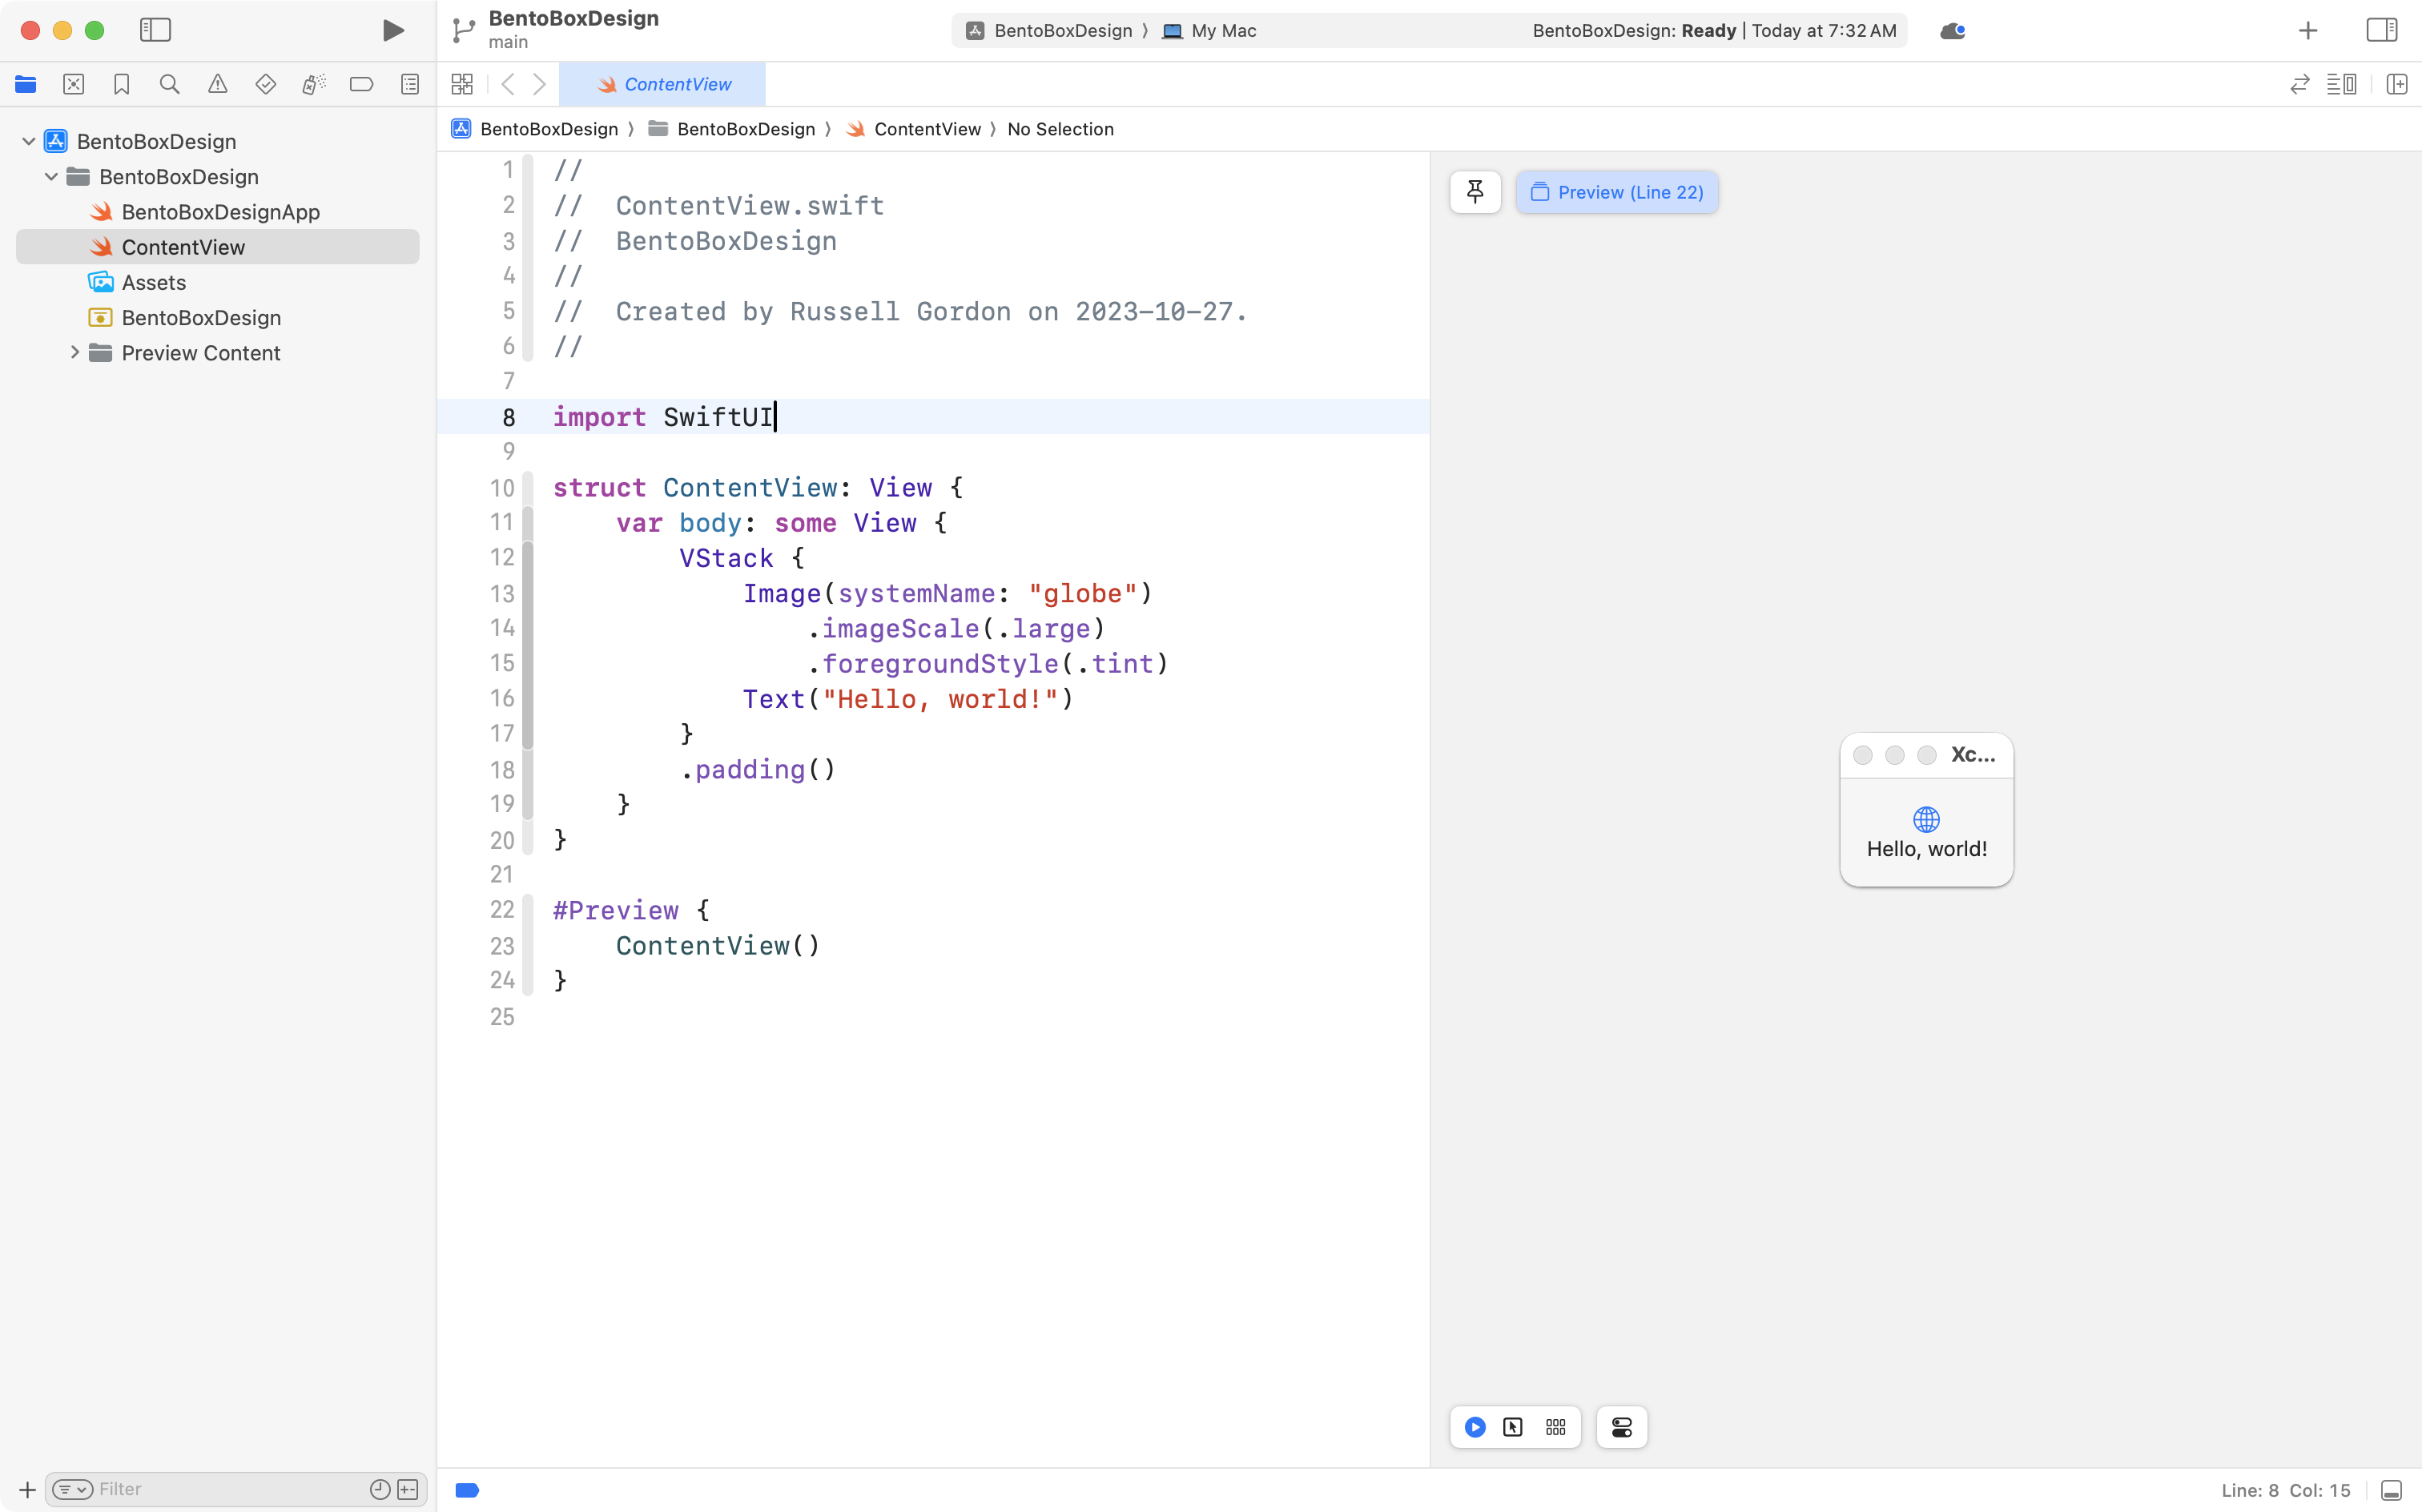Toggle the preview pin button
This screenshot has width=2422, height=1512.
tap(1475, 192)
